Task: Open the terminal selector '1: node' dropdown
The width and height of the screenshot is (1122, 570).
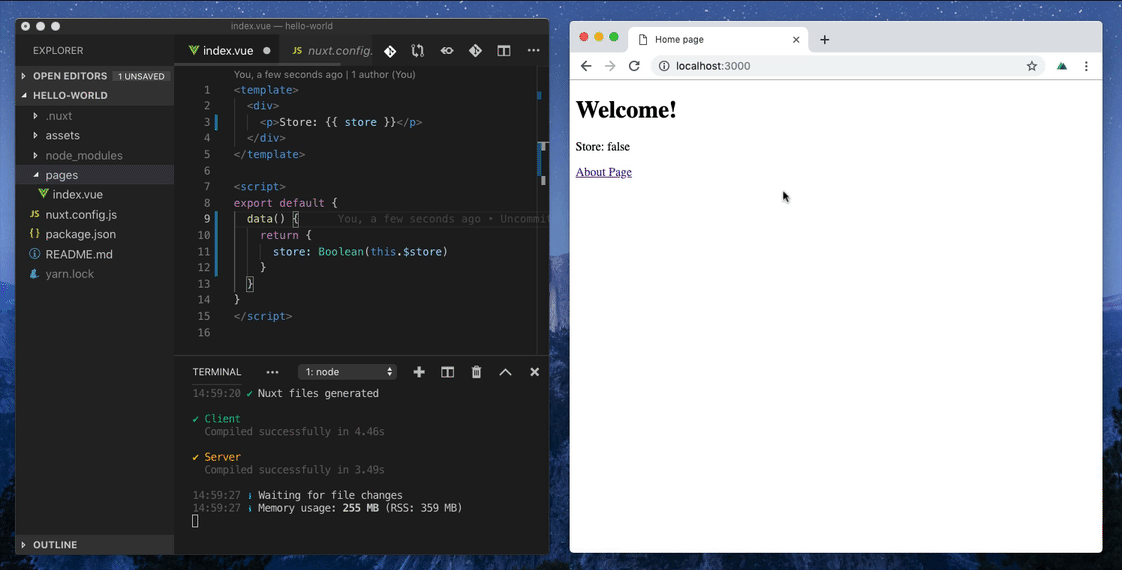Action: point(347,372)
